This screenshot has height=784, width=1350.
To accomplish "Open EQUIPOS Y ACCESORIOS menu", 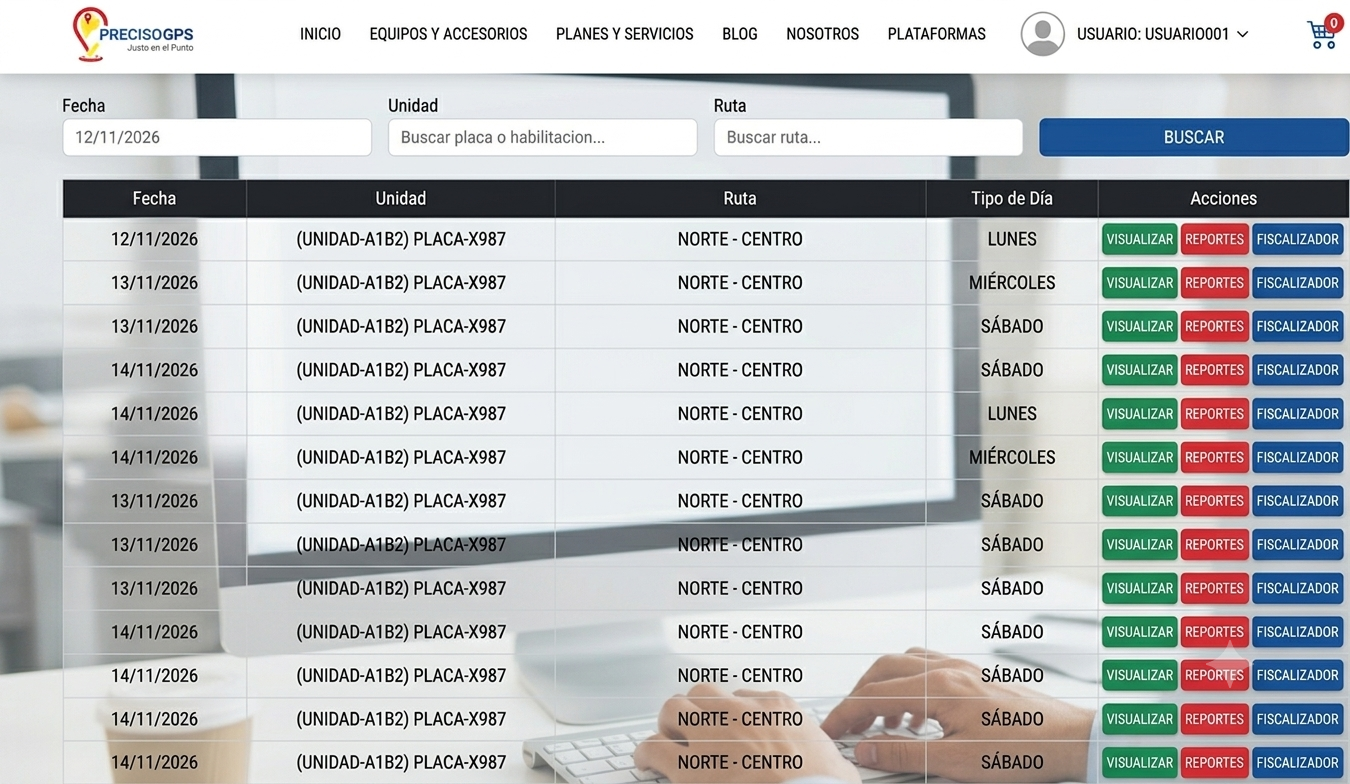I will pos(448,34).
